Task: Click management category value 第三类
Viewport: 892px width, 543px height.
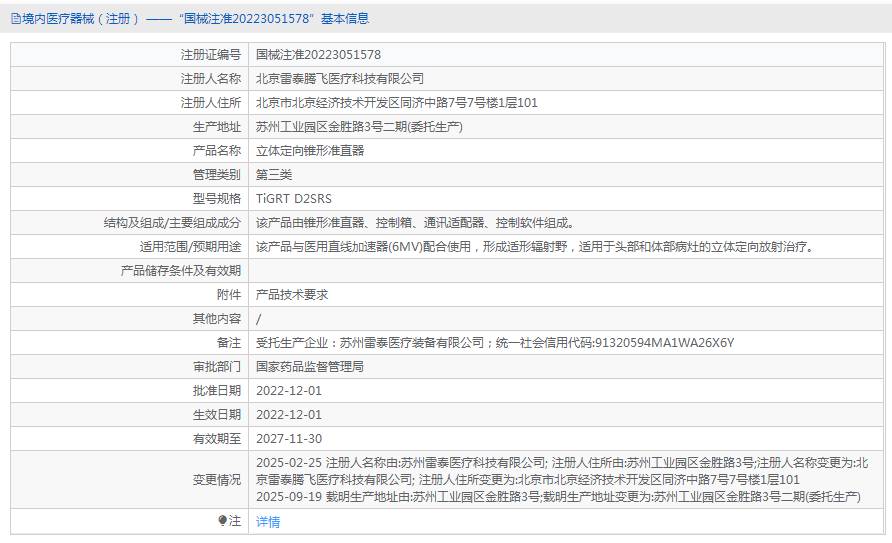Action: pyautogui.click(x=274, y=175)
